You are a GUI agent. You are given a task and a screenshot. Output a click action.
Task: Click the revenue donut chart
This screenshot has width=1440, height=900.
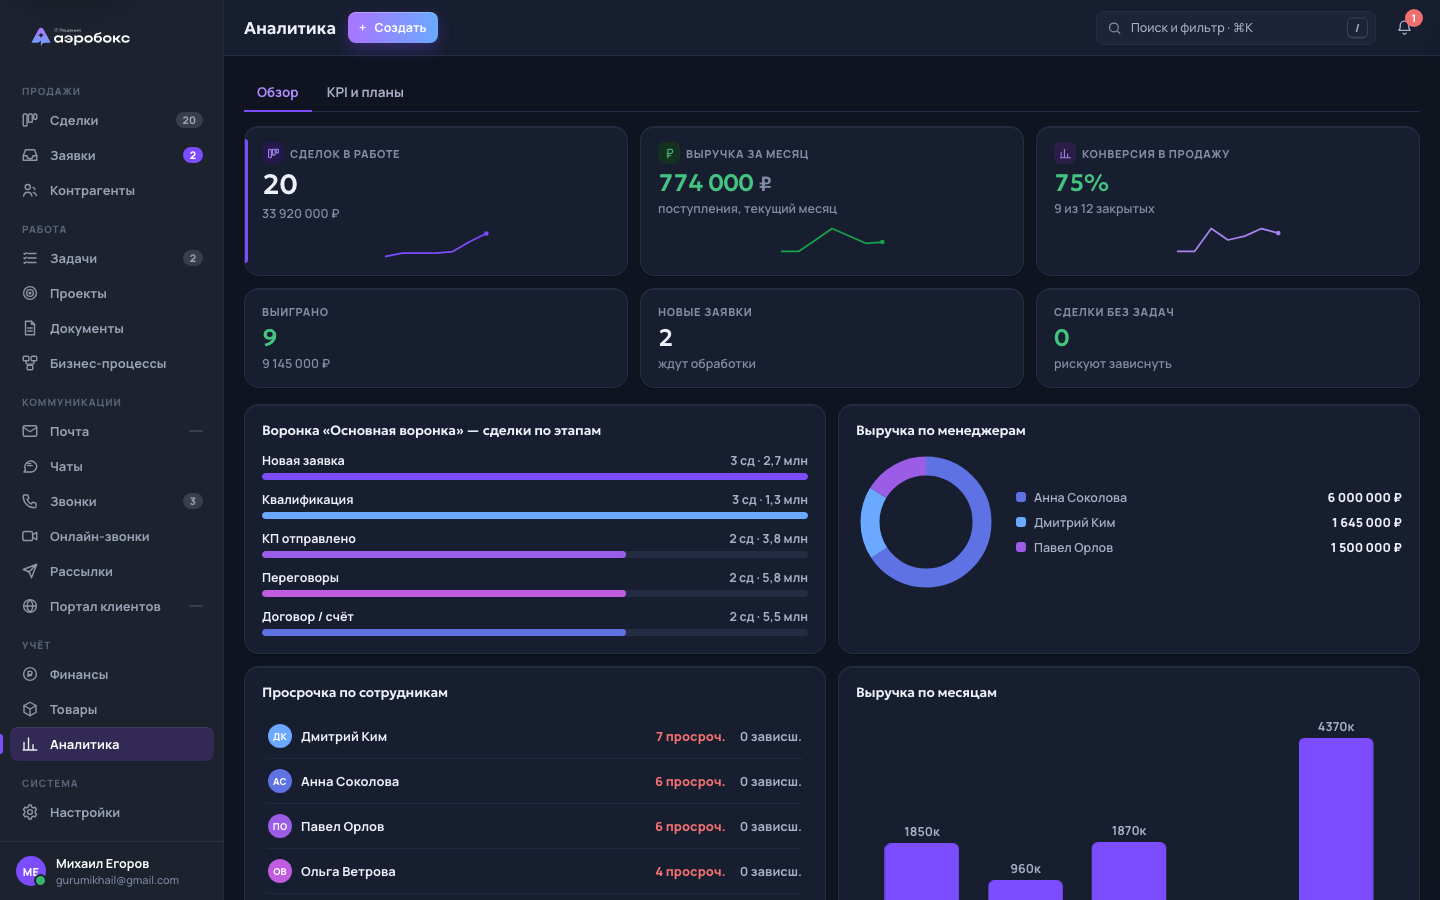[x=926, y=522]
